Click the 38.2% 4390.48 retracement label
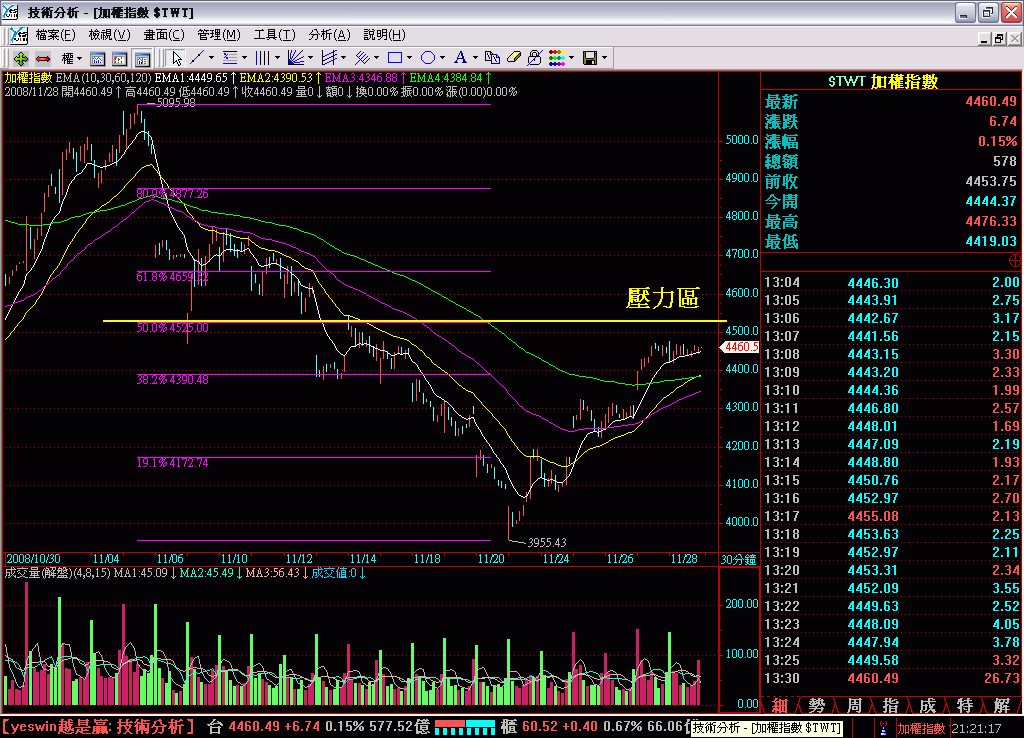This screenshot has height=738, width=1024. (172, 379)
